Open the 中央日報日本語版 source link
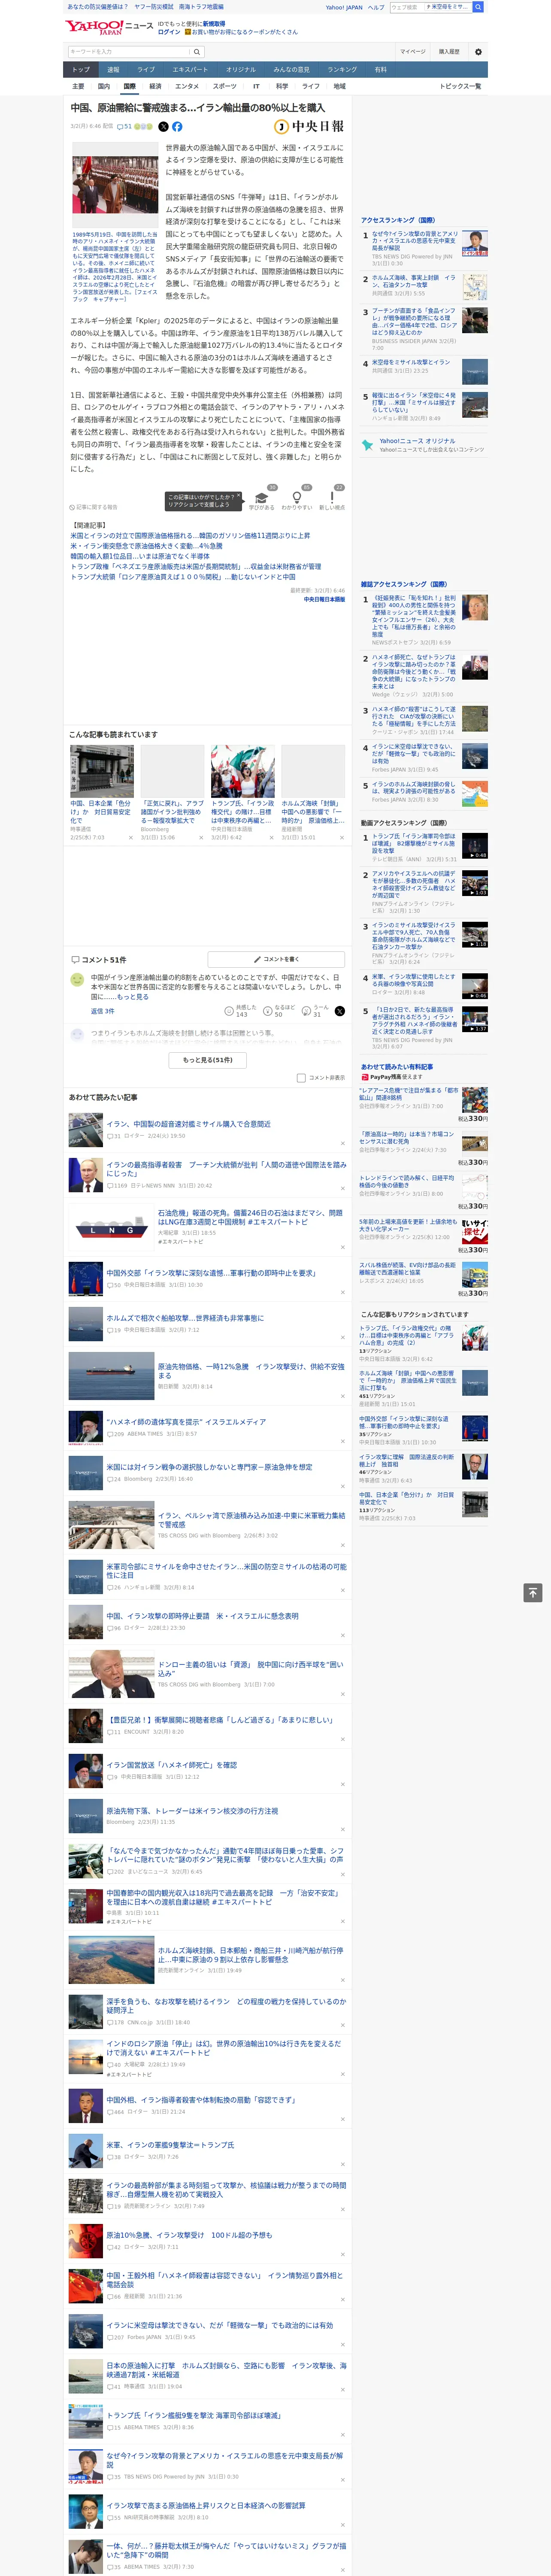551x2576 pixels. [324, 600]
